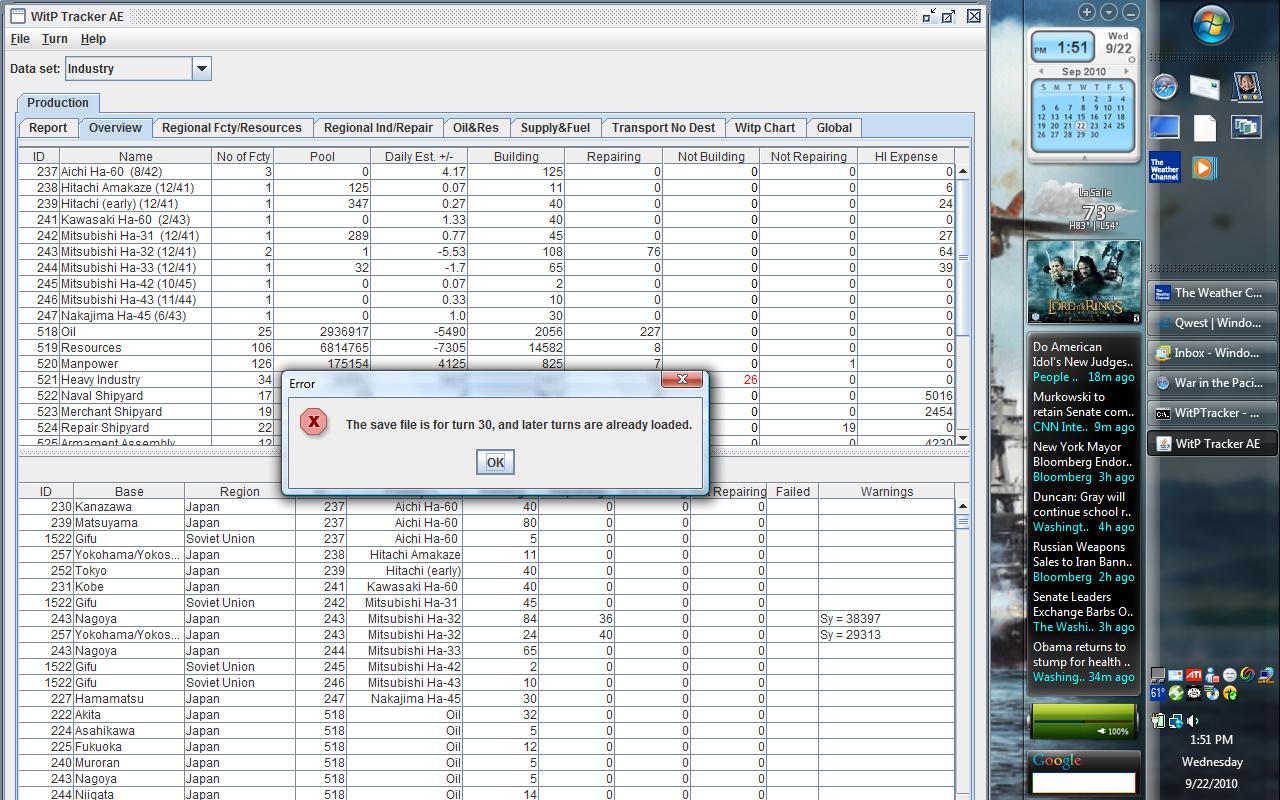Open the Help menu

point(93,39)
